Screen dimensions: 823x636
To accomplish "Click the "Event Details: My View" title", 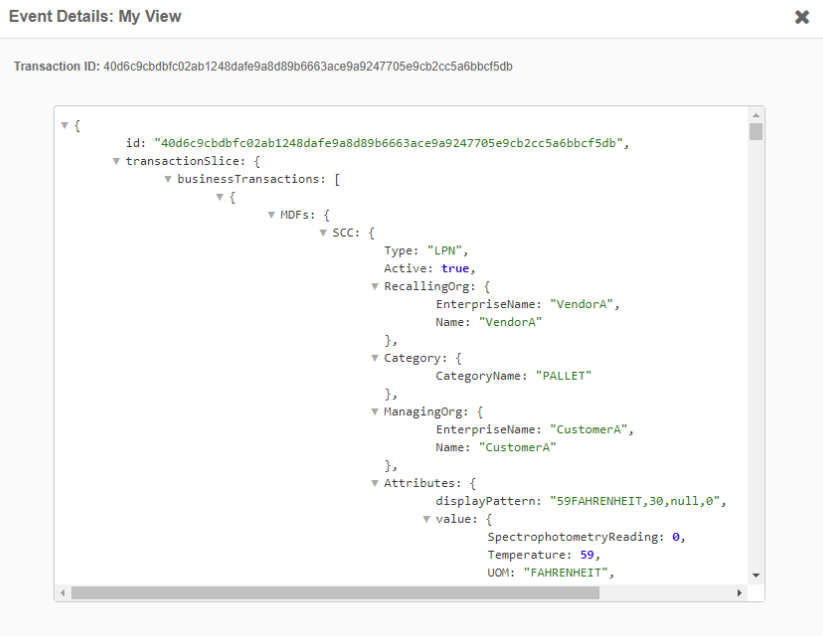I will click(95, 16).
